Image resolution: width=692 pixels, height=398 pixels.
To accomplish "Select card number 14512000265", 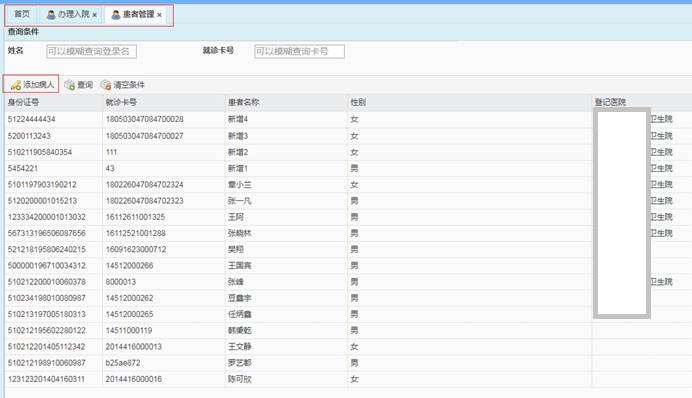I will [129, 314].
